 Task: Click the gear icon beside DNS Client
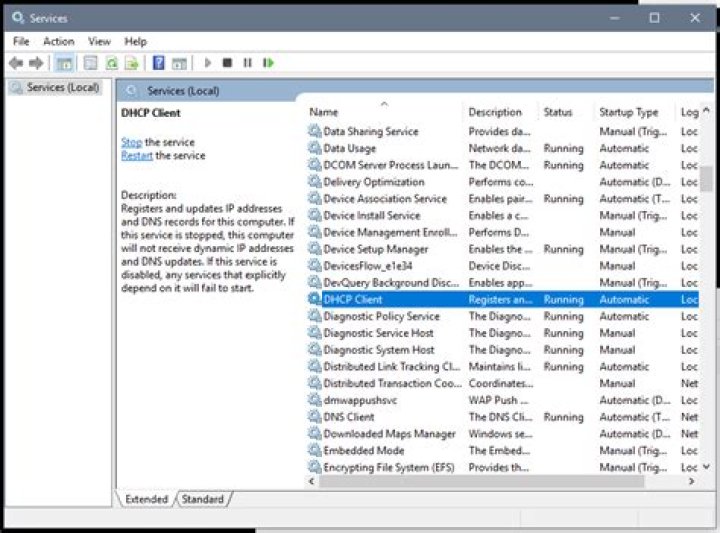tap(315, 416)
